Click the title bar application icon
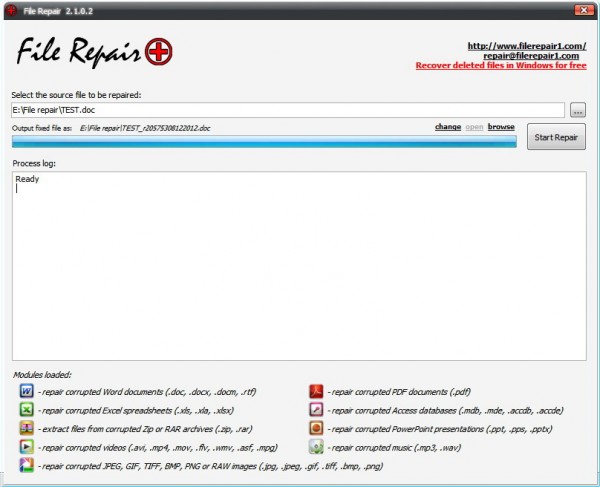The image size is (600, 487). [11, 10]
